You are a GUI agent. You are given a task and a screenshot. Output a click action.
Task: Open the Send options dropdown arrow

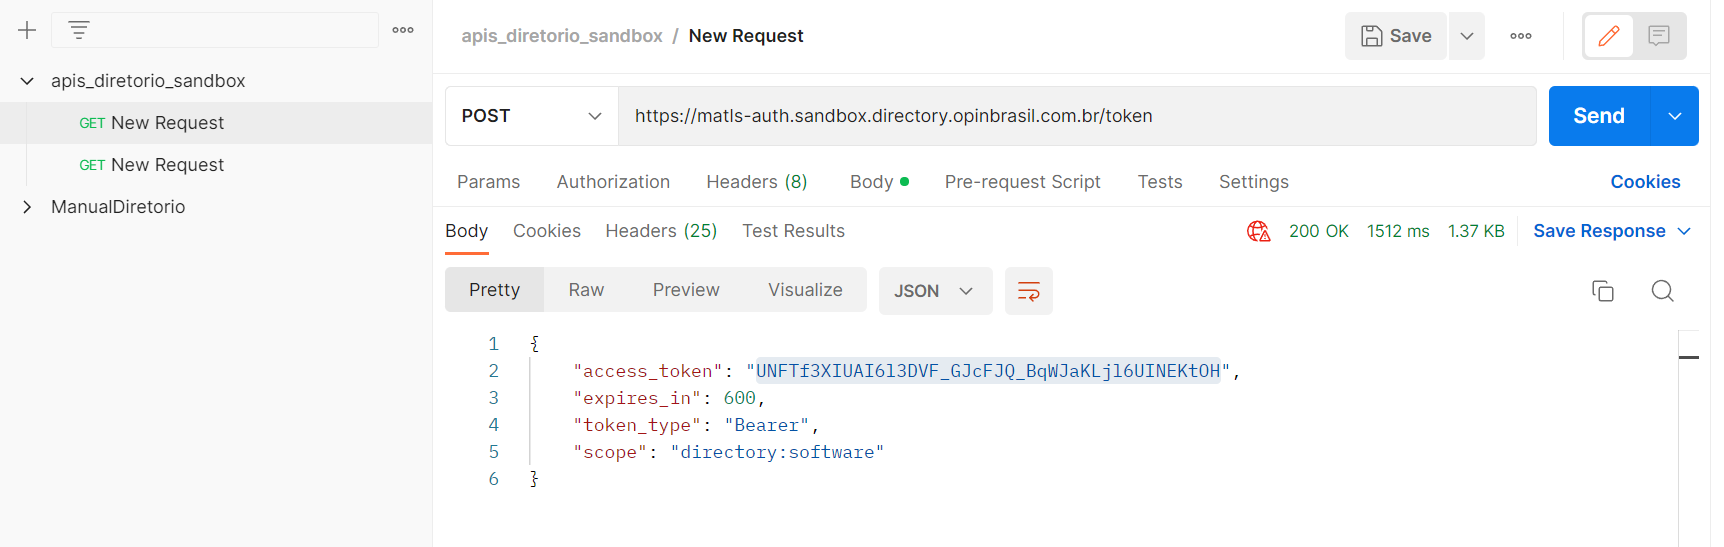tap(1675, 116)
